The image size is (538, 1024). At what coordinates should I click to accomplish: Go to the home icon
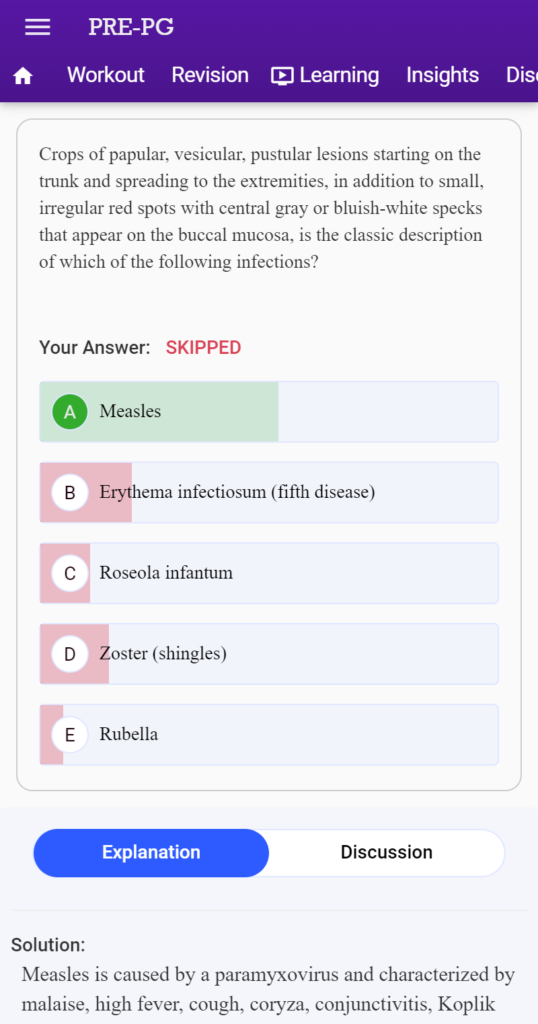click(x=23, y=76)
